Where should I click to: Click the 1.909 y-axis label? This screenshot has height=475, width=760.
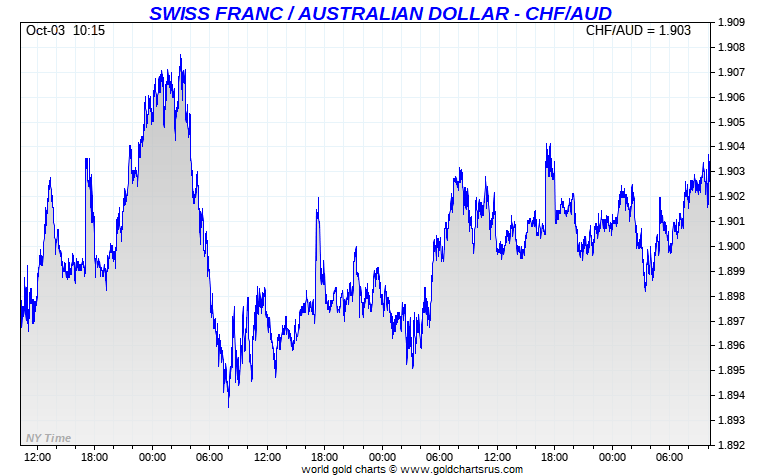[x=731, y=22]
